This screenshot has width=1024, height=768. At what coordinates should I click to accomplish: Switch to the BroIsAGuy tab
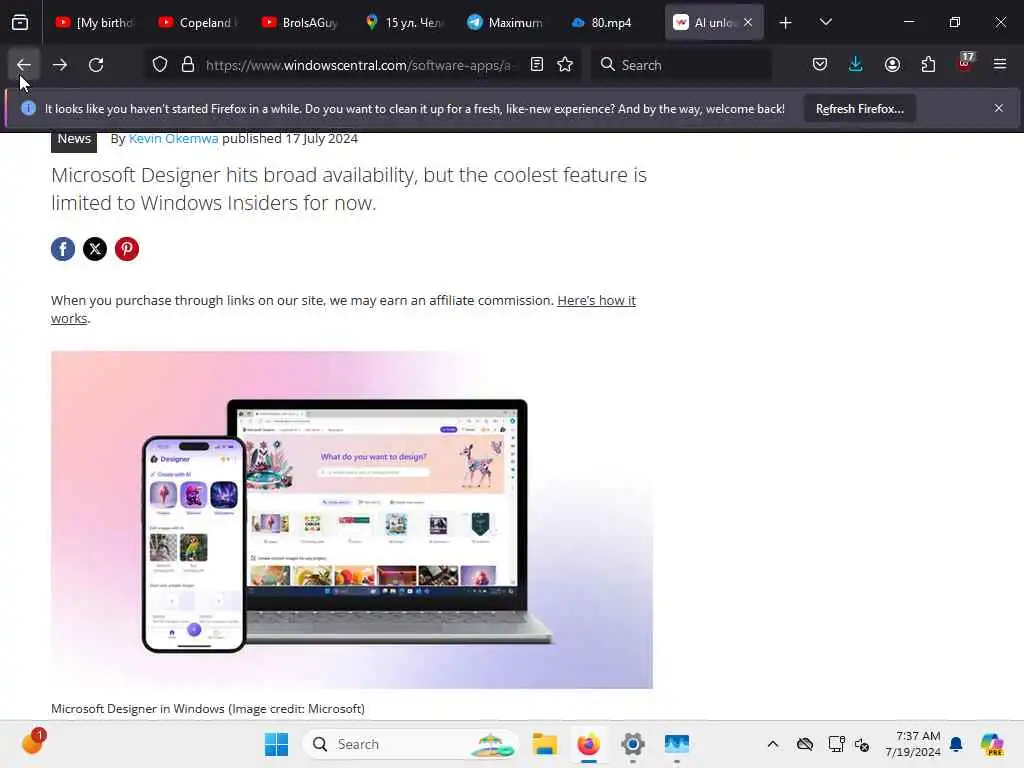coord(302,23)
